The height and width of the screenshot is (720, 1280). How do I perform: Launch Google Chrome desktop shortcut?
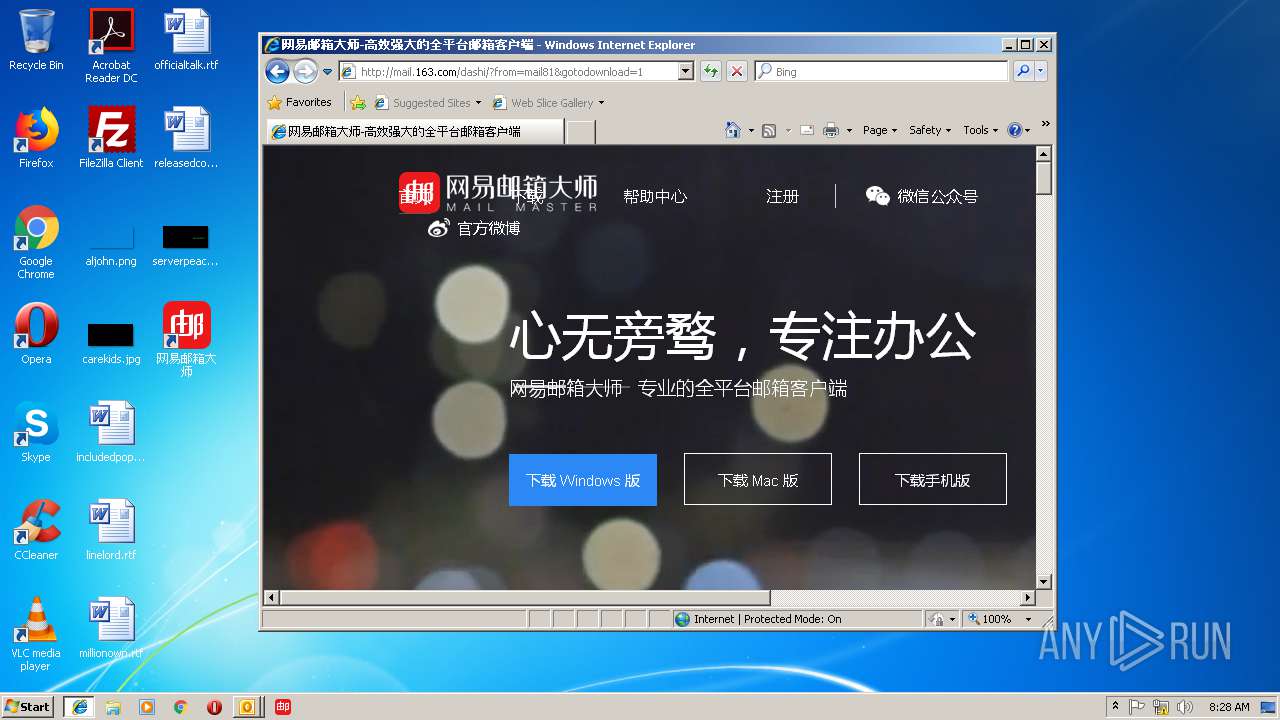[36, 242]
